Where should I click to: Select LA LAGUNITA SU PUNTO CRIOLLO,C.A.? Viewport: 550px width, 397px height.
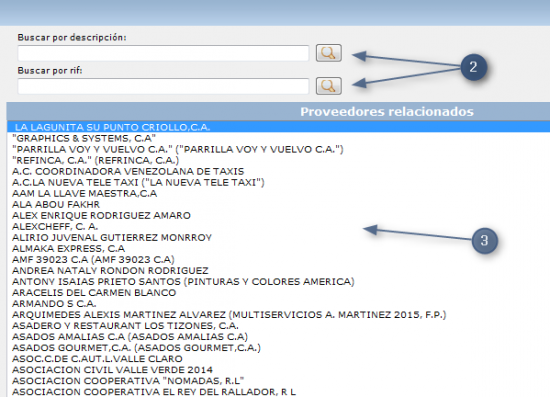279,127
